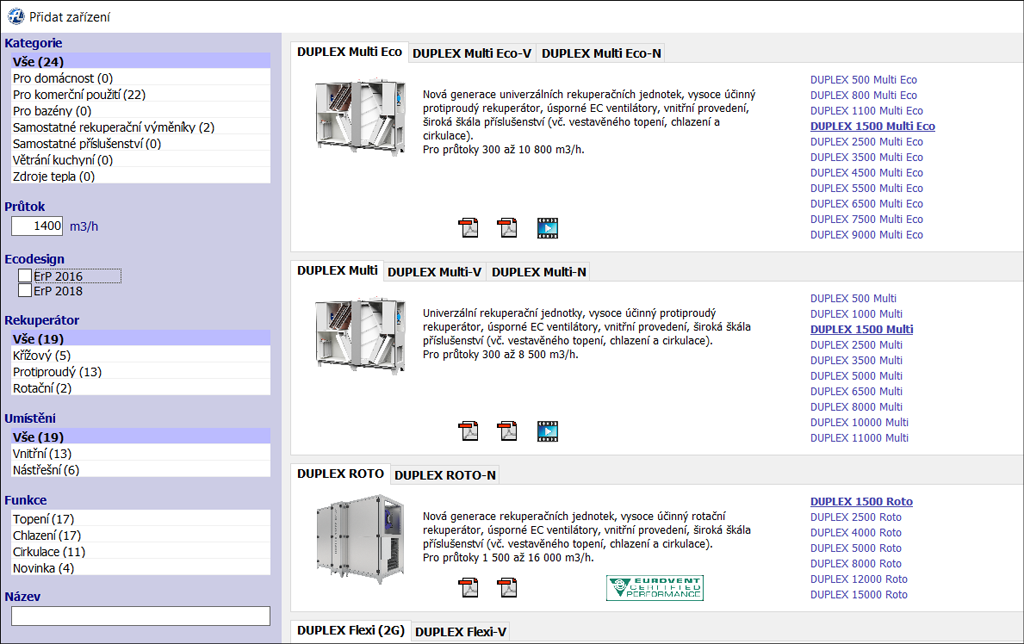Select Vše (19) under Umístění

pyautogui.click(x=140, y=436)
